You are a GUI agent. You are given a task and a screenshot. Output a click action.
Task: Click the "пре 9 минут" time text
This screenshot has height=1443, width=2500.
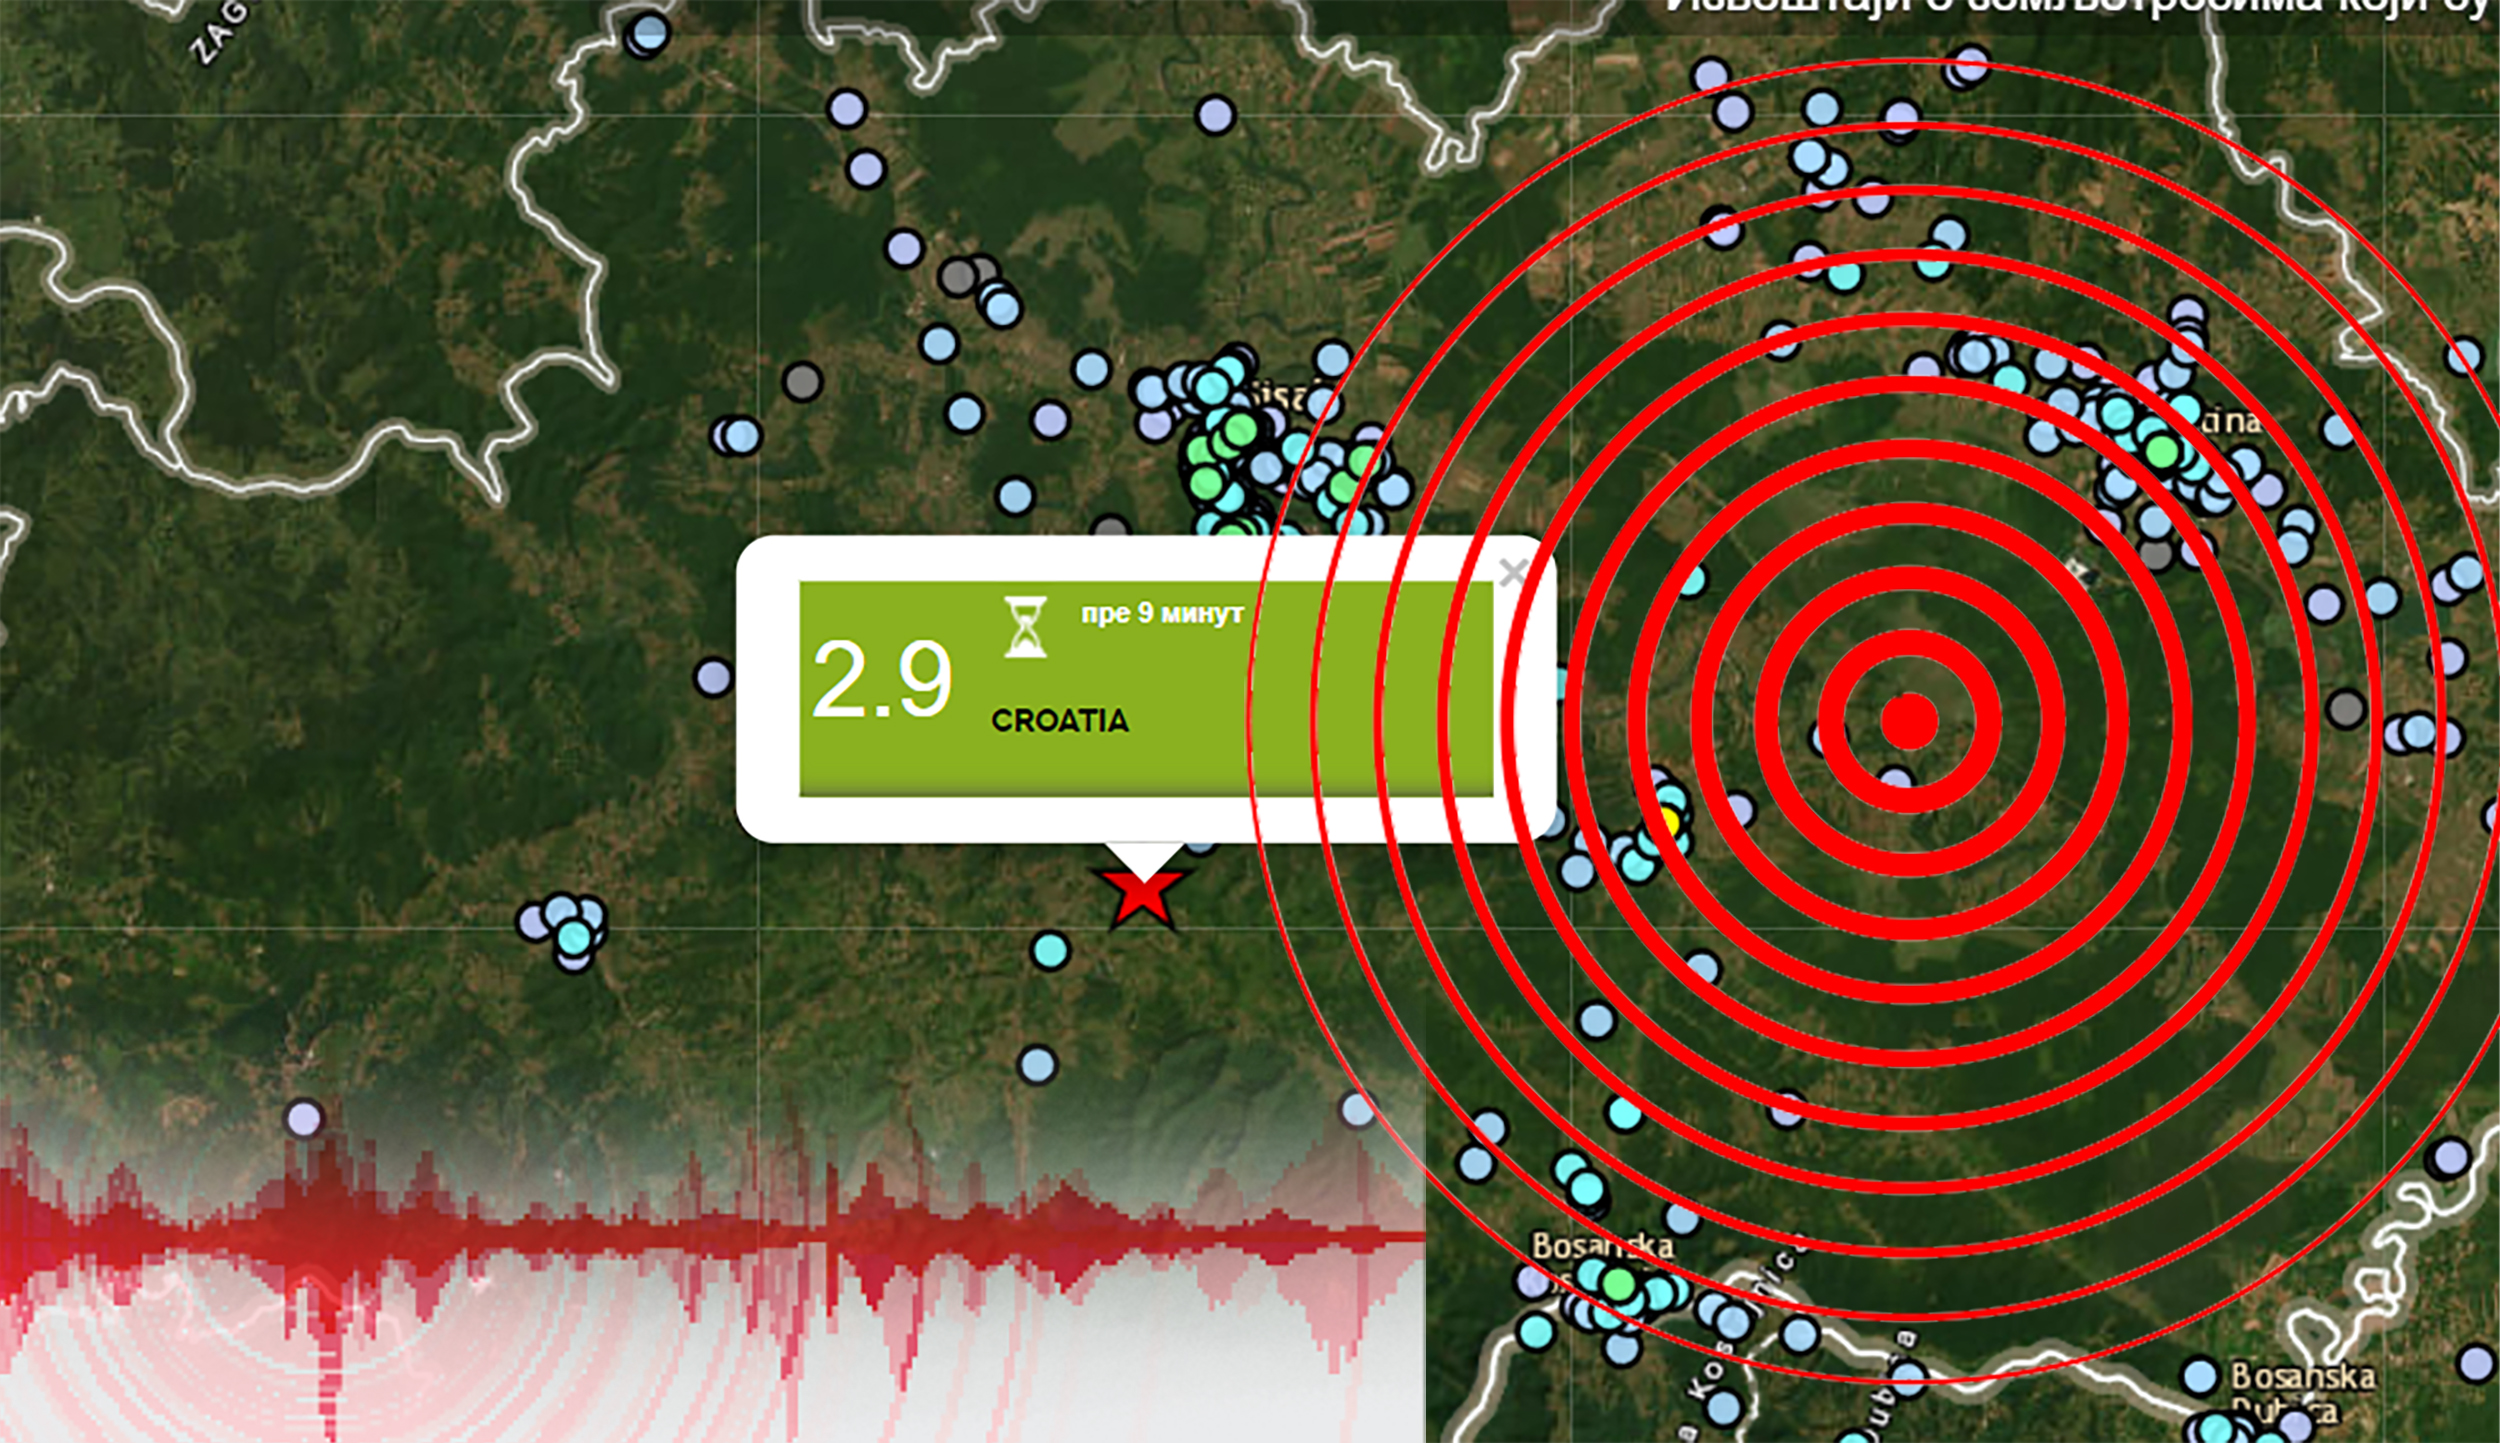pos(1162,613)
